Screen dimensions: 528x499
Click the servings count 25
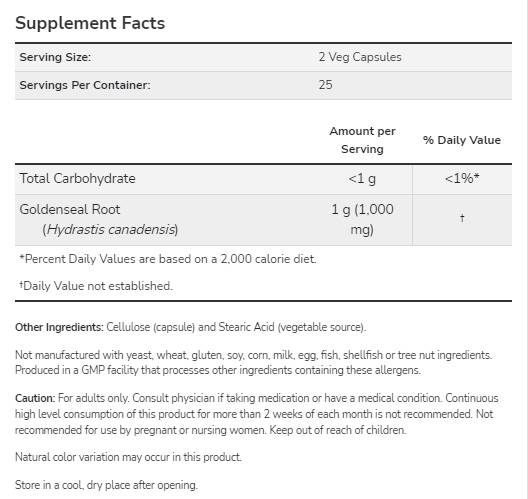click(x=325, y=85)
